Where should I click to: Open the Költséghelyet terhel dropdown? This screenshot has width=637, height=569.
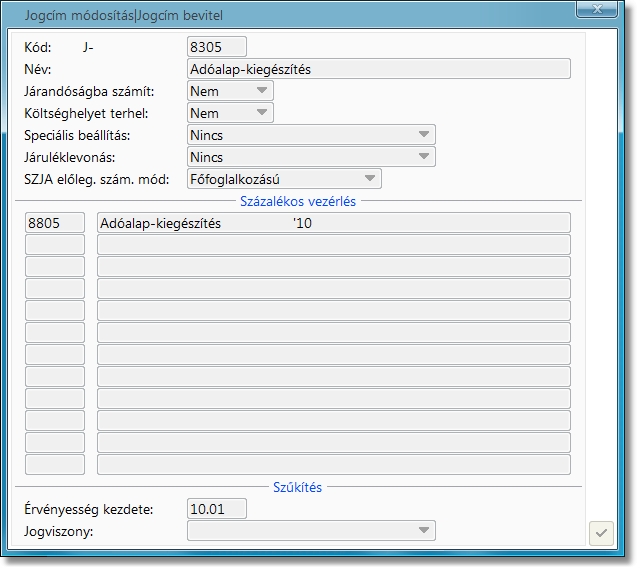[230, 113]
